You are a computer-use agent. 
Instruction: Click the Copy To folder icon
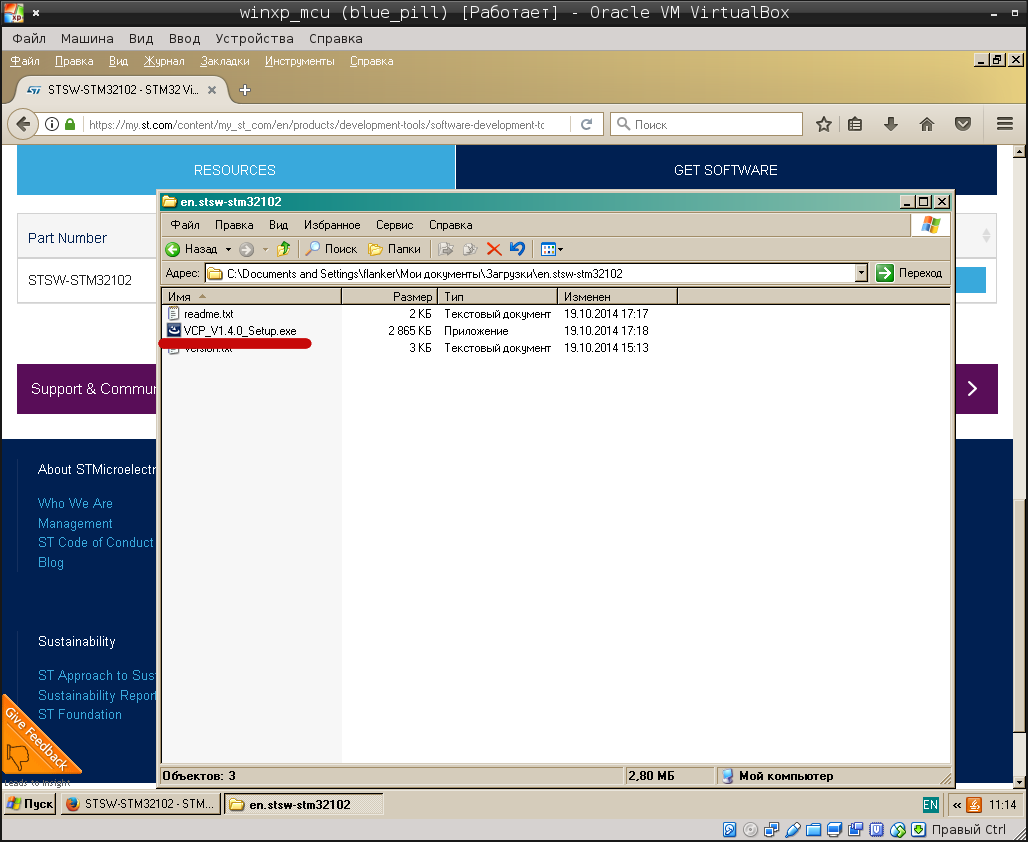tap(470, 249)
